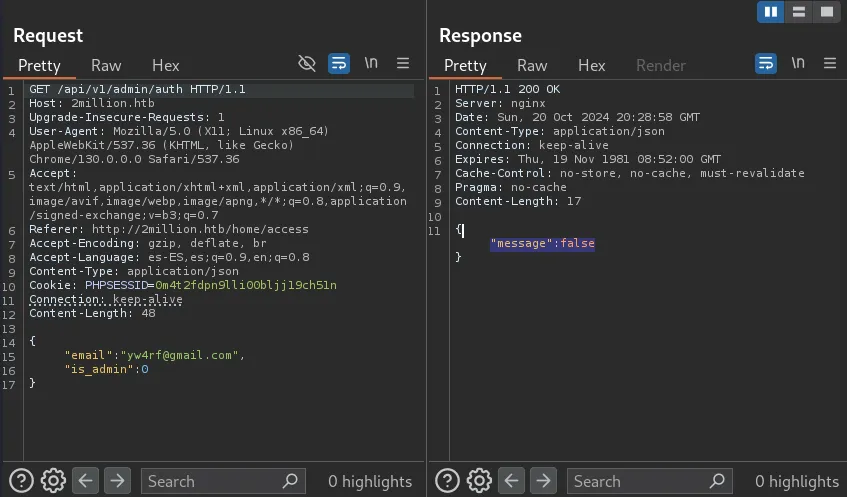Screen dimensions: 847x497
Task: Go to previous match in Request search
Action: [x=86, y=481]
